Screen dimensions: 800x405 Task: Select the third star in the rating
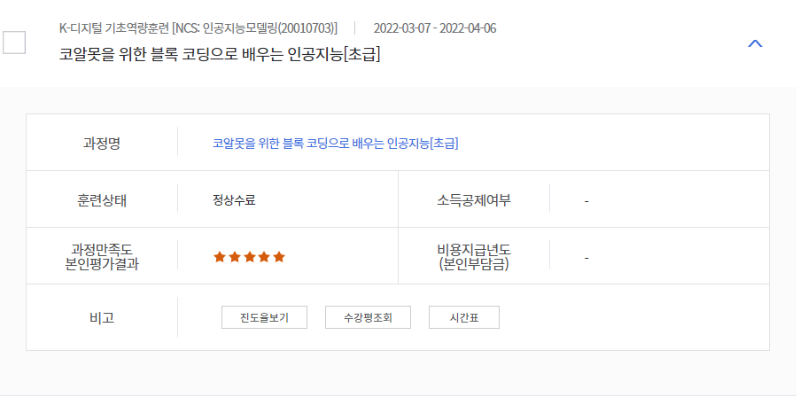[x=249, y=257]
